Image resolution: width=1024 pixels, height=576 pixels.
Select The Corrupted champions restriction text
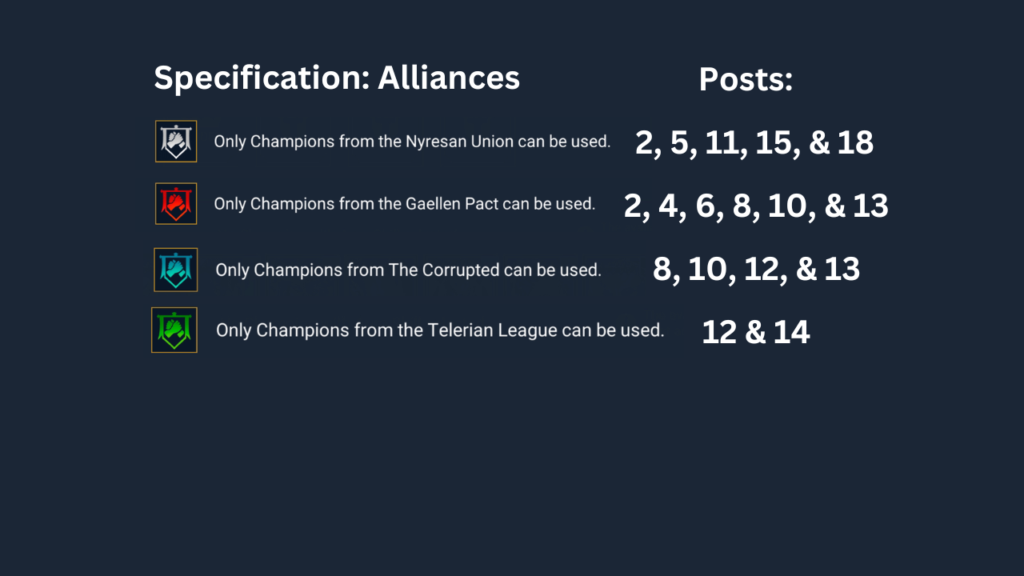(x=408, y=270)
